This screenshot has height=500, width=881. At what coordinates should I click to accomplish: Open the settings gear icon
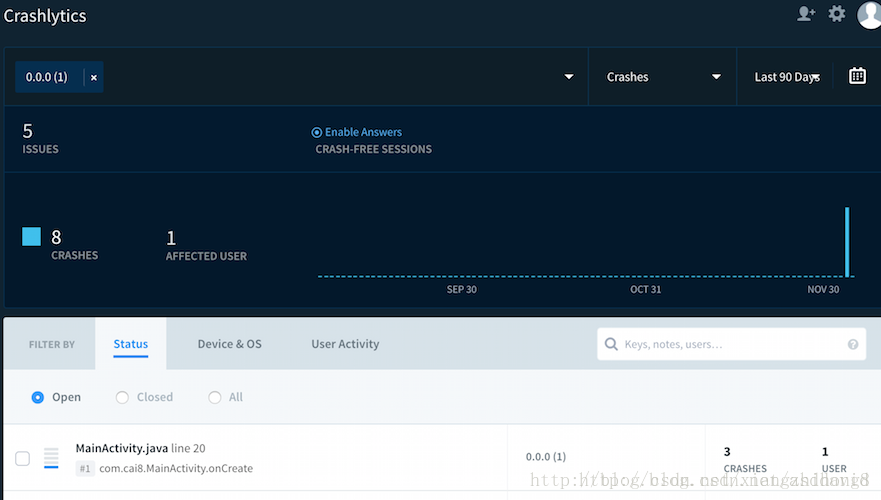point(837,13)
